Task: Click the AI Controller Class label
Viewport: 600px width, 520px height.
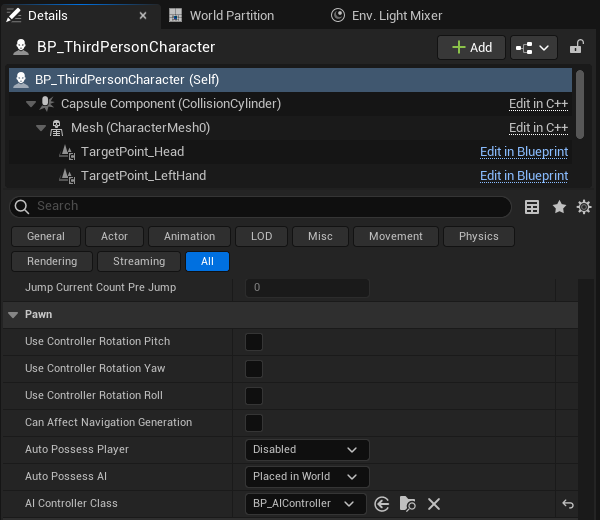Action: 71,504
